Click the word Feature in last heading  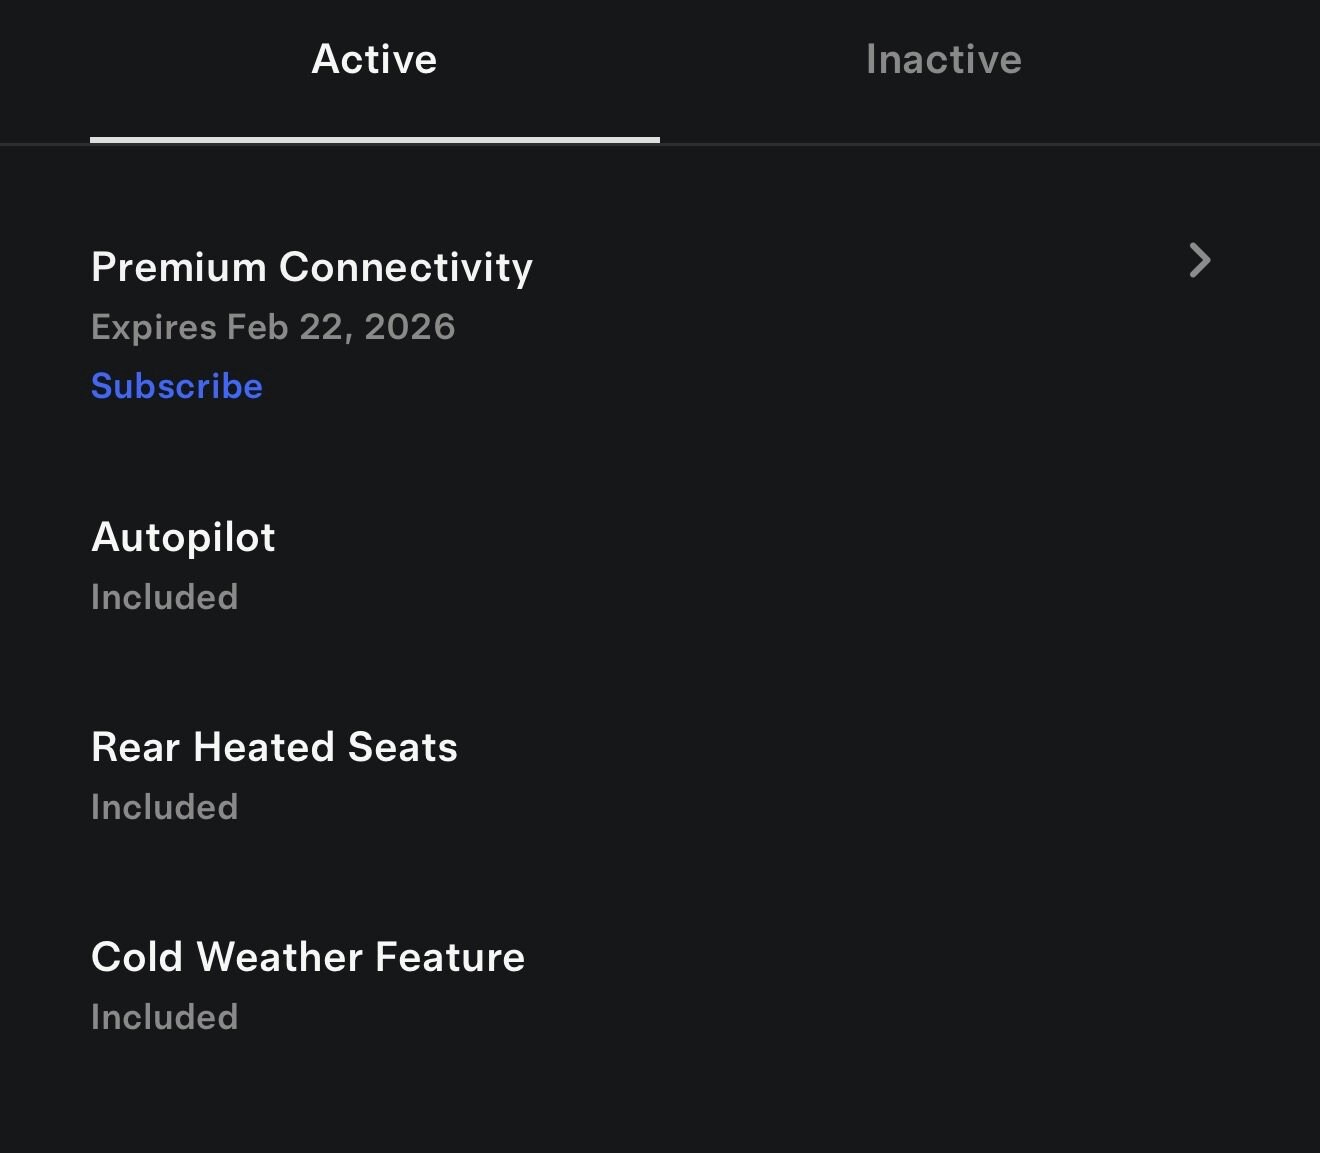450,957
